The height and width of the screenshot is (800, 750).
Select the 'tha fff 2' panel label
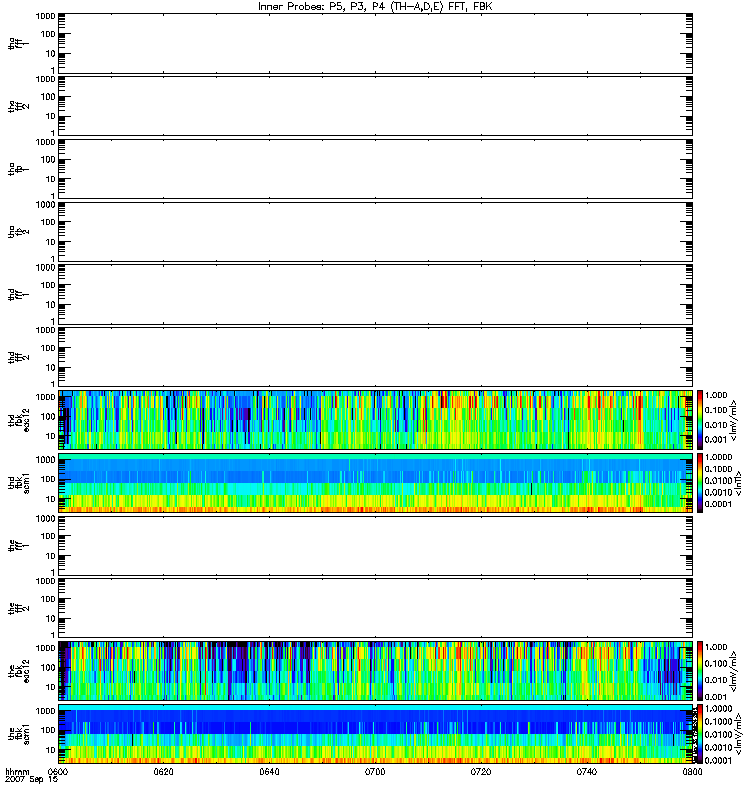coord(18,106)
